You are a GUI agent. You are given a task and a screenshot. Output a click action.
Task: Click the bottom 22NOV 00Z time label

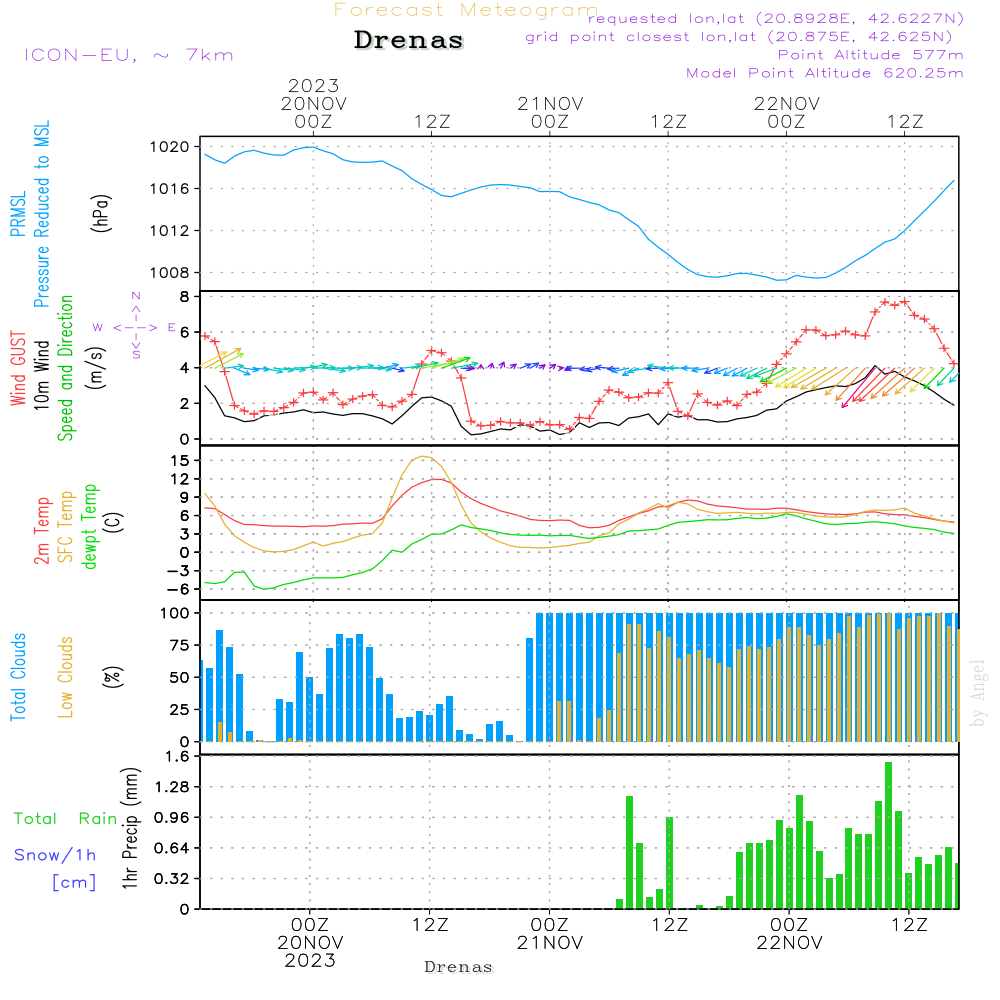pos(788,934)
